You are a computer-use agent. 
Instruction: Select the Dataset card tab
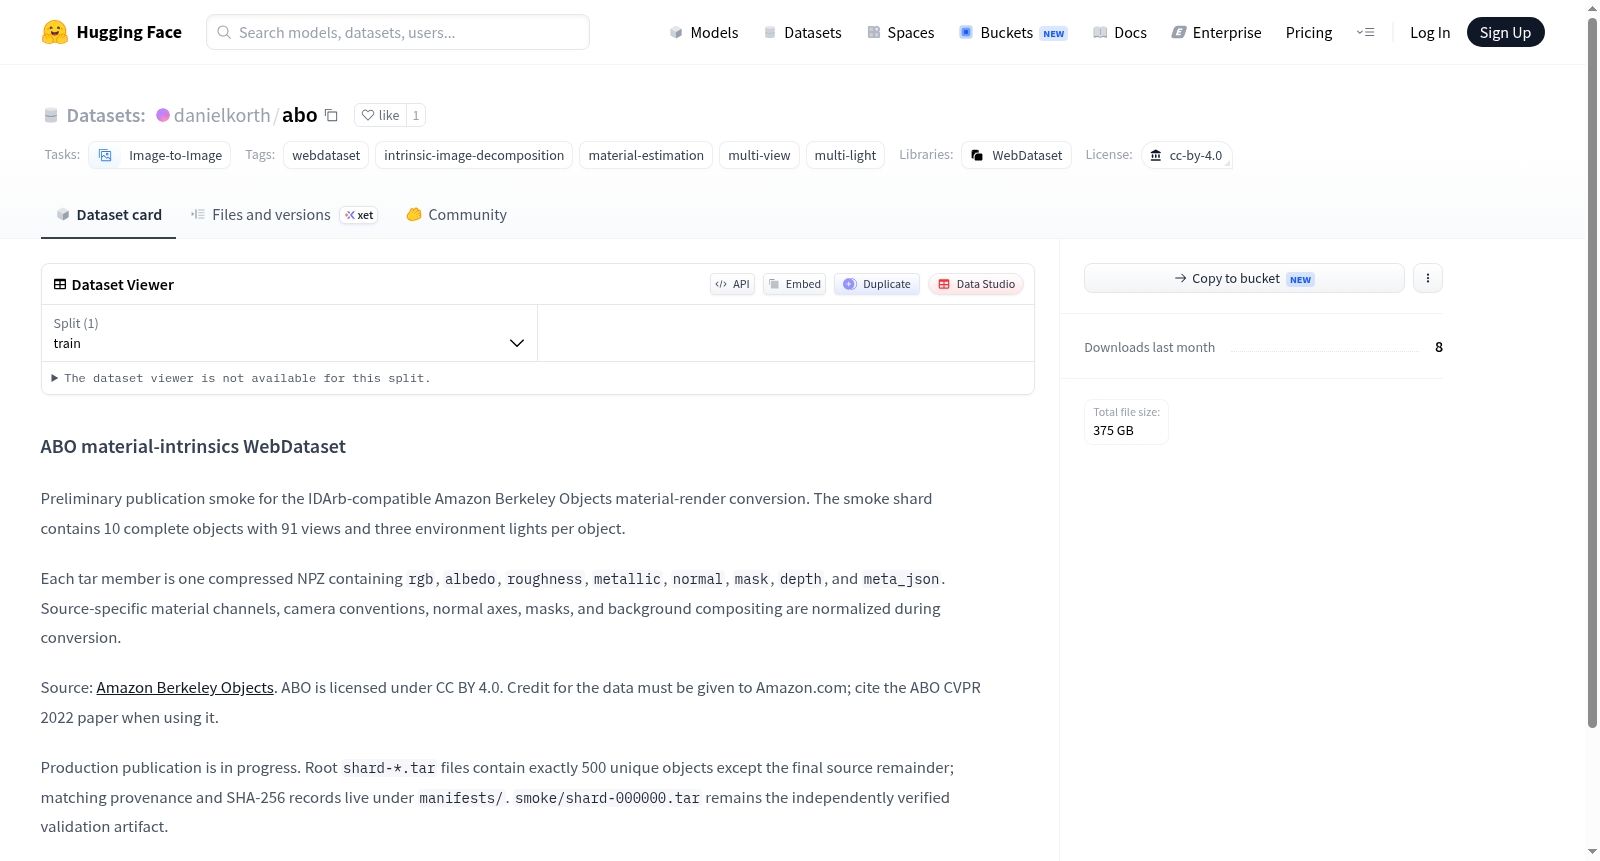(x=109, y=215)
